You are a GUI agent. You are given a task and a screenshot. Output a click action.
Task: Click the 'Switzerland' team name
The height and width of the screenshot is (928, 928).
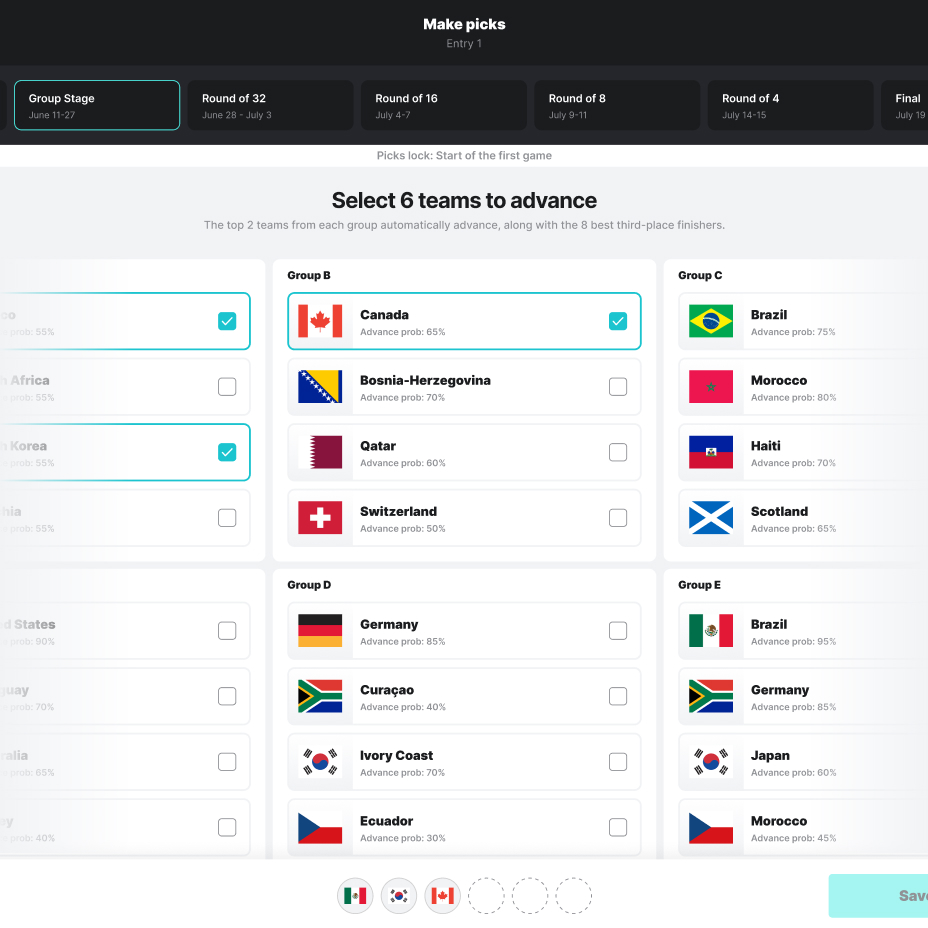click(398, 511)
